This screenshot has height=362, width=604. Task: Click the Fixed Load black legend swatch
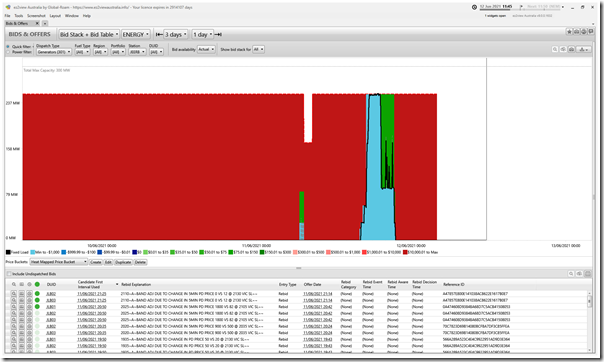pyautogui.click(x=8, y=252)
